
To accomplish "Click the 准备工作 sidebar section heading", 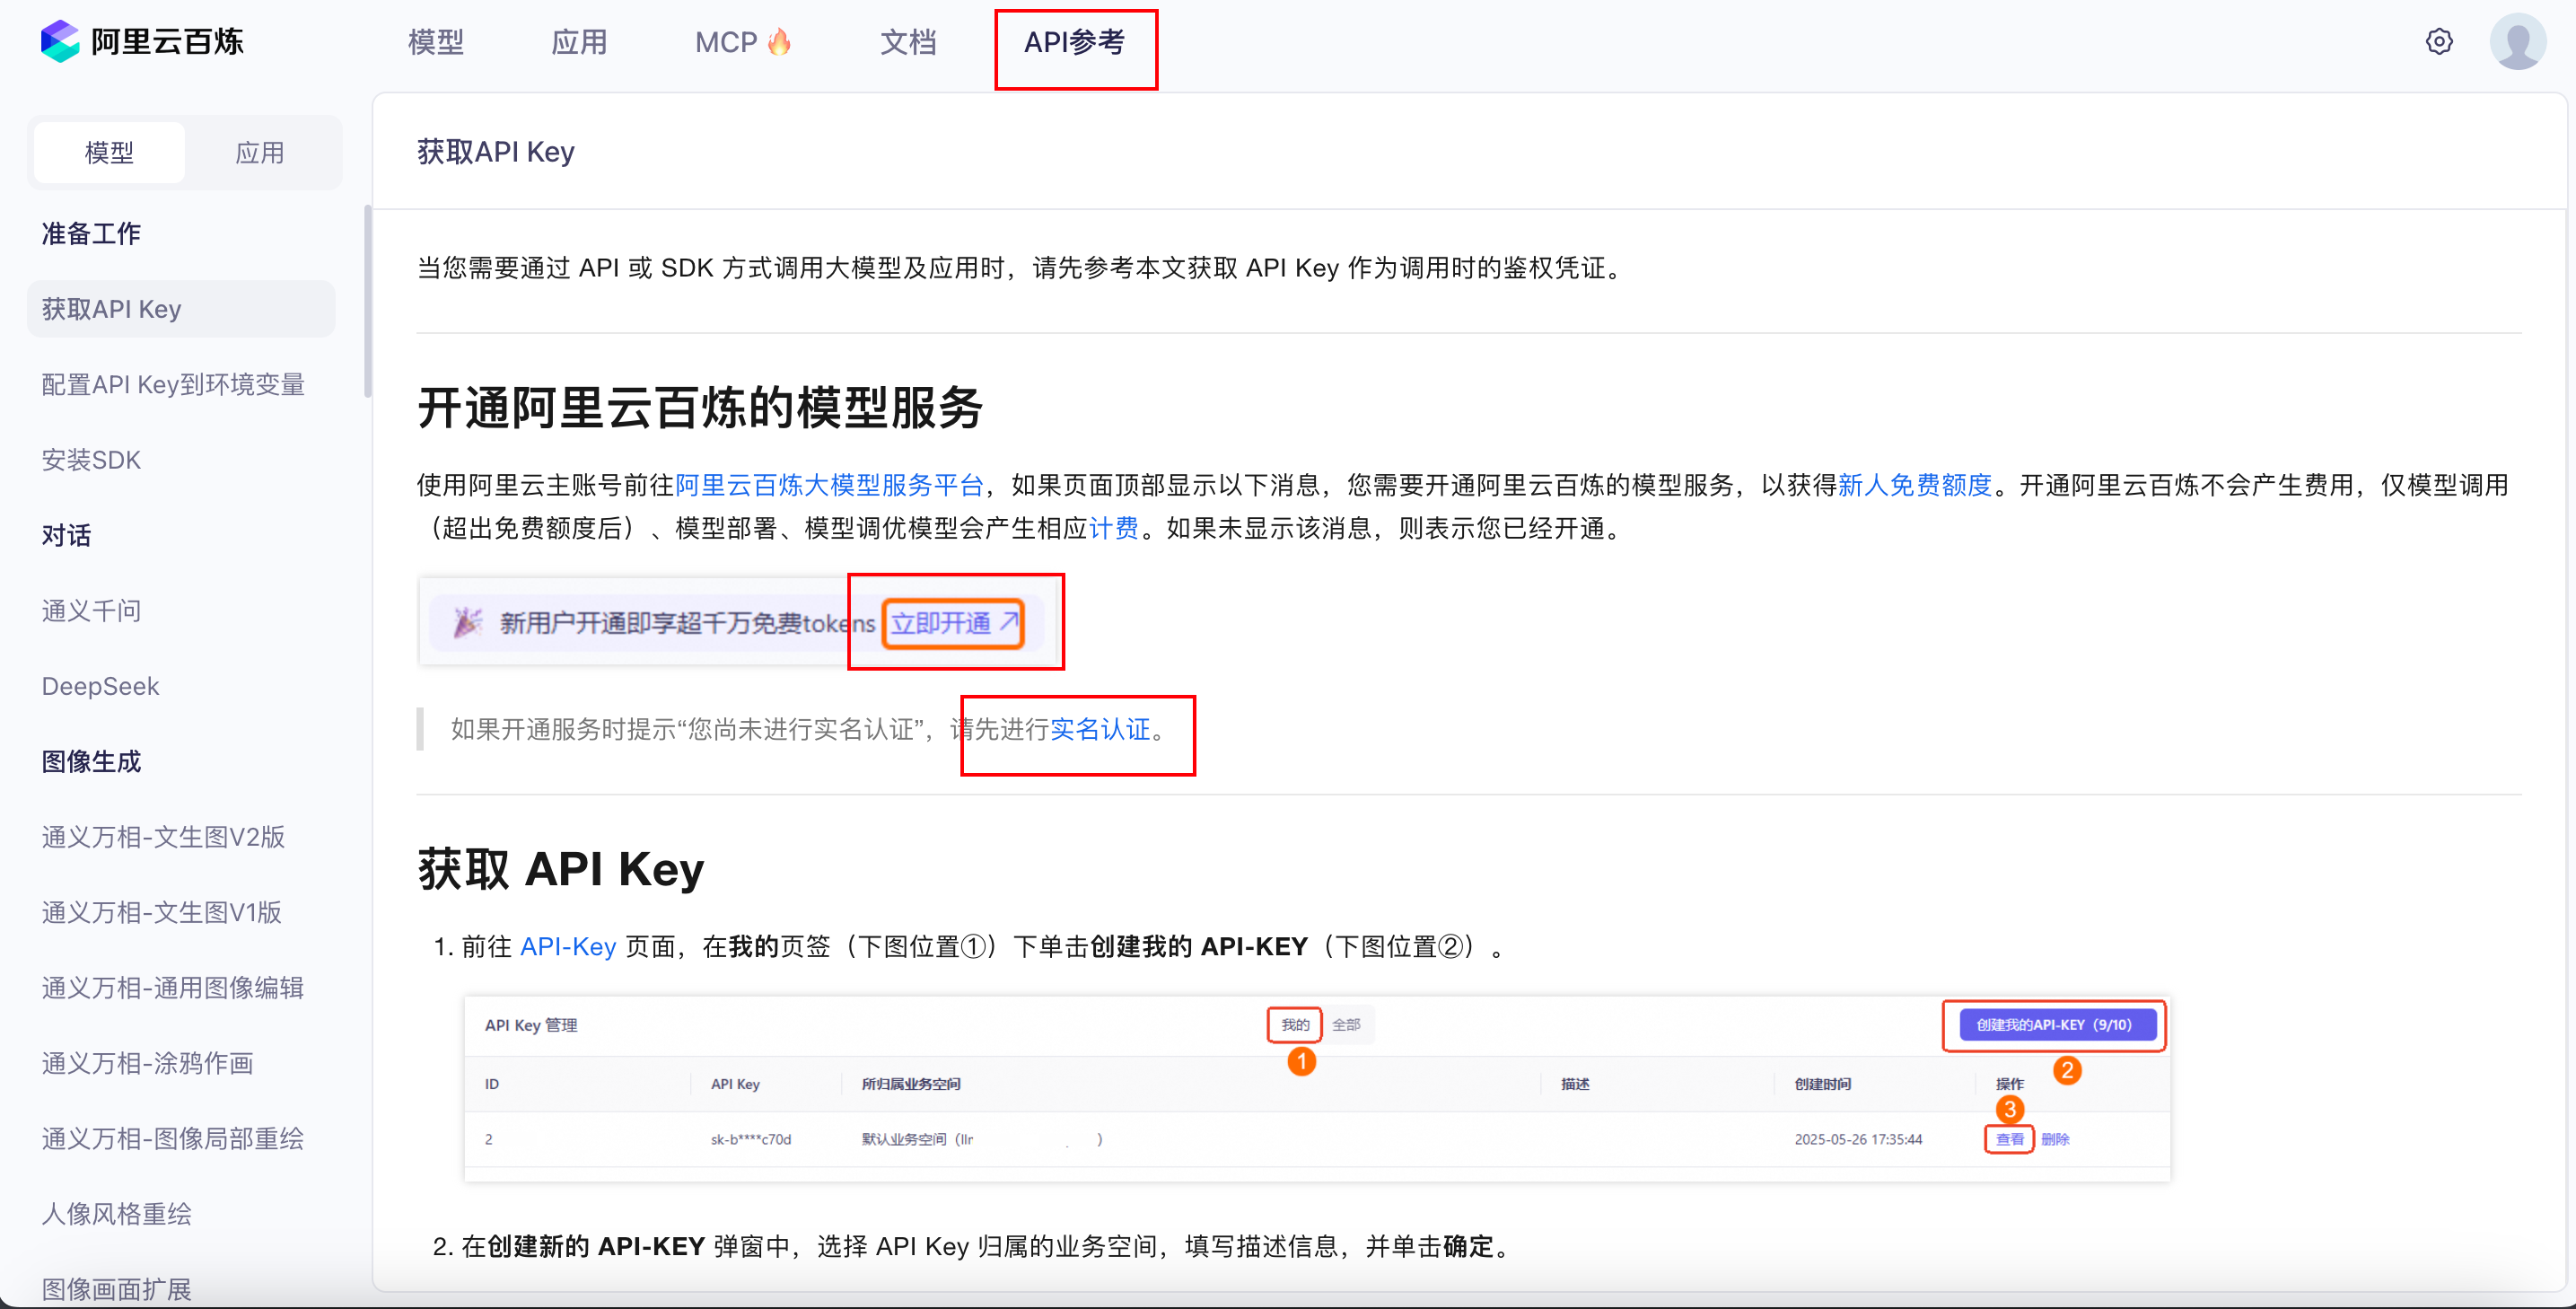I will pyautogui.click(x=91, y=233).
